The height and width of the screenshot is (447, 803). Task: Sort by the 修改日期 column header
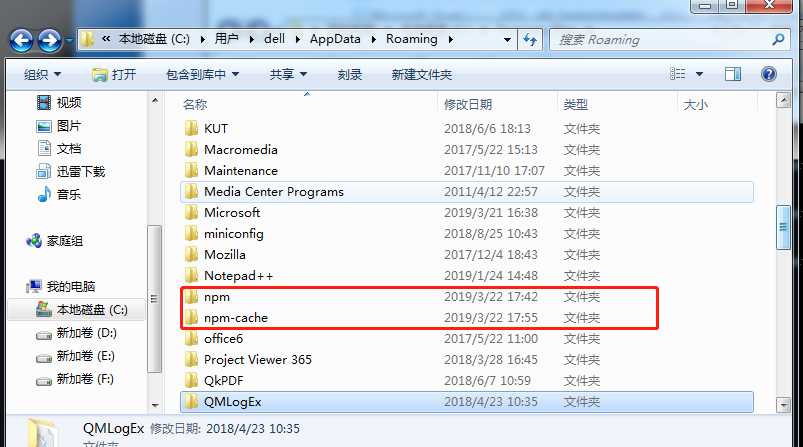pyautogui.click(x=468, y=104)
